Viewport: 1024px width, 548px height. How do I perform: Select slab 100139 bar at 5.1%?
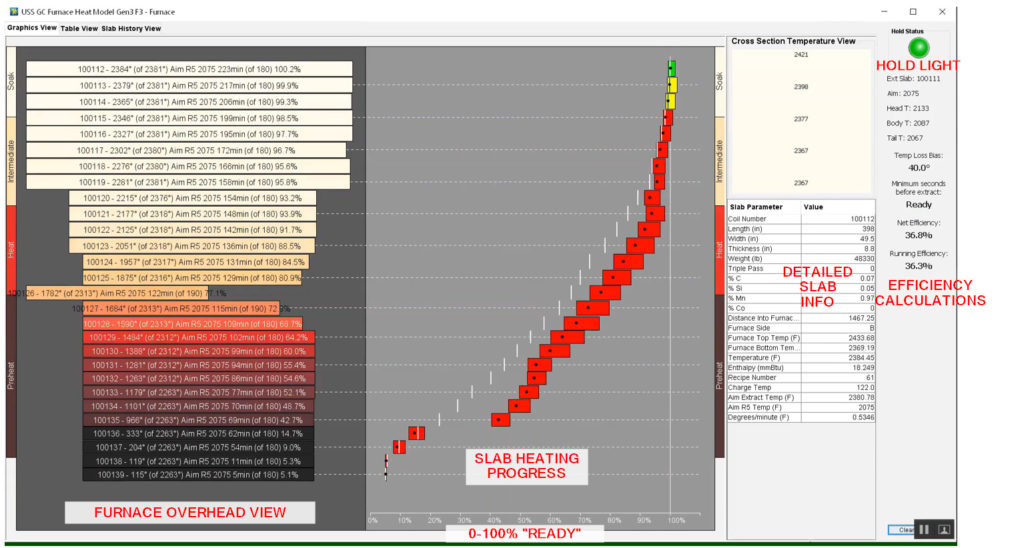199,475
